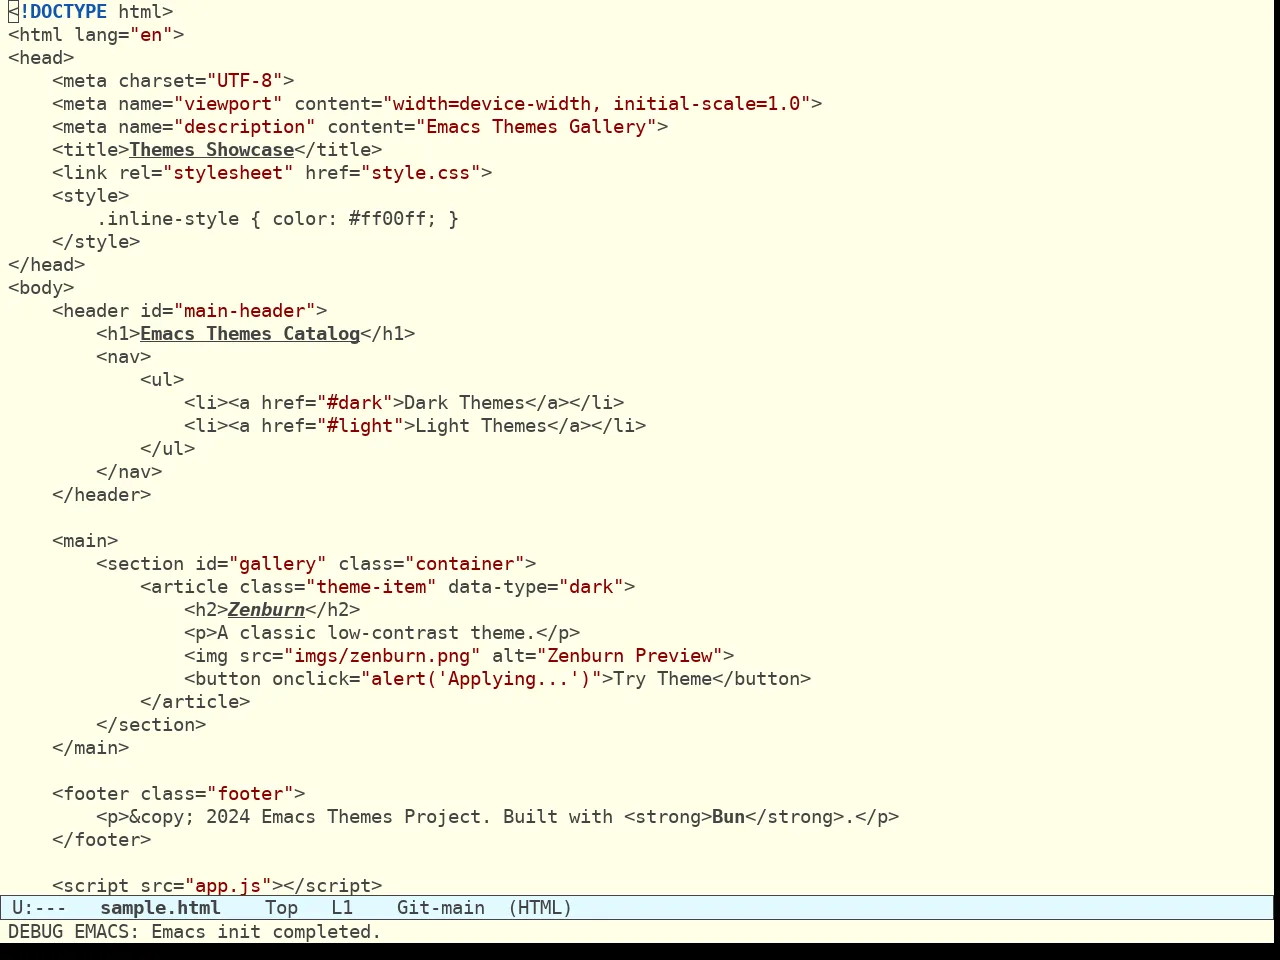This screenshot has width=1280, height=960.
Task: Click the buffer name sample.html in mode line
Action: (x=160, y=908)
